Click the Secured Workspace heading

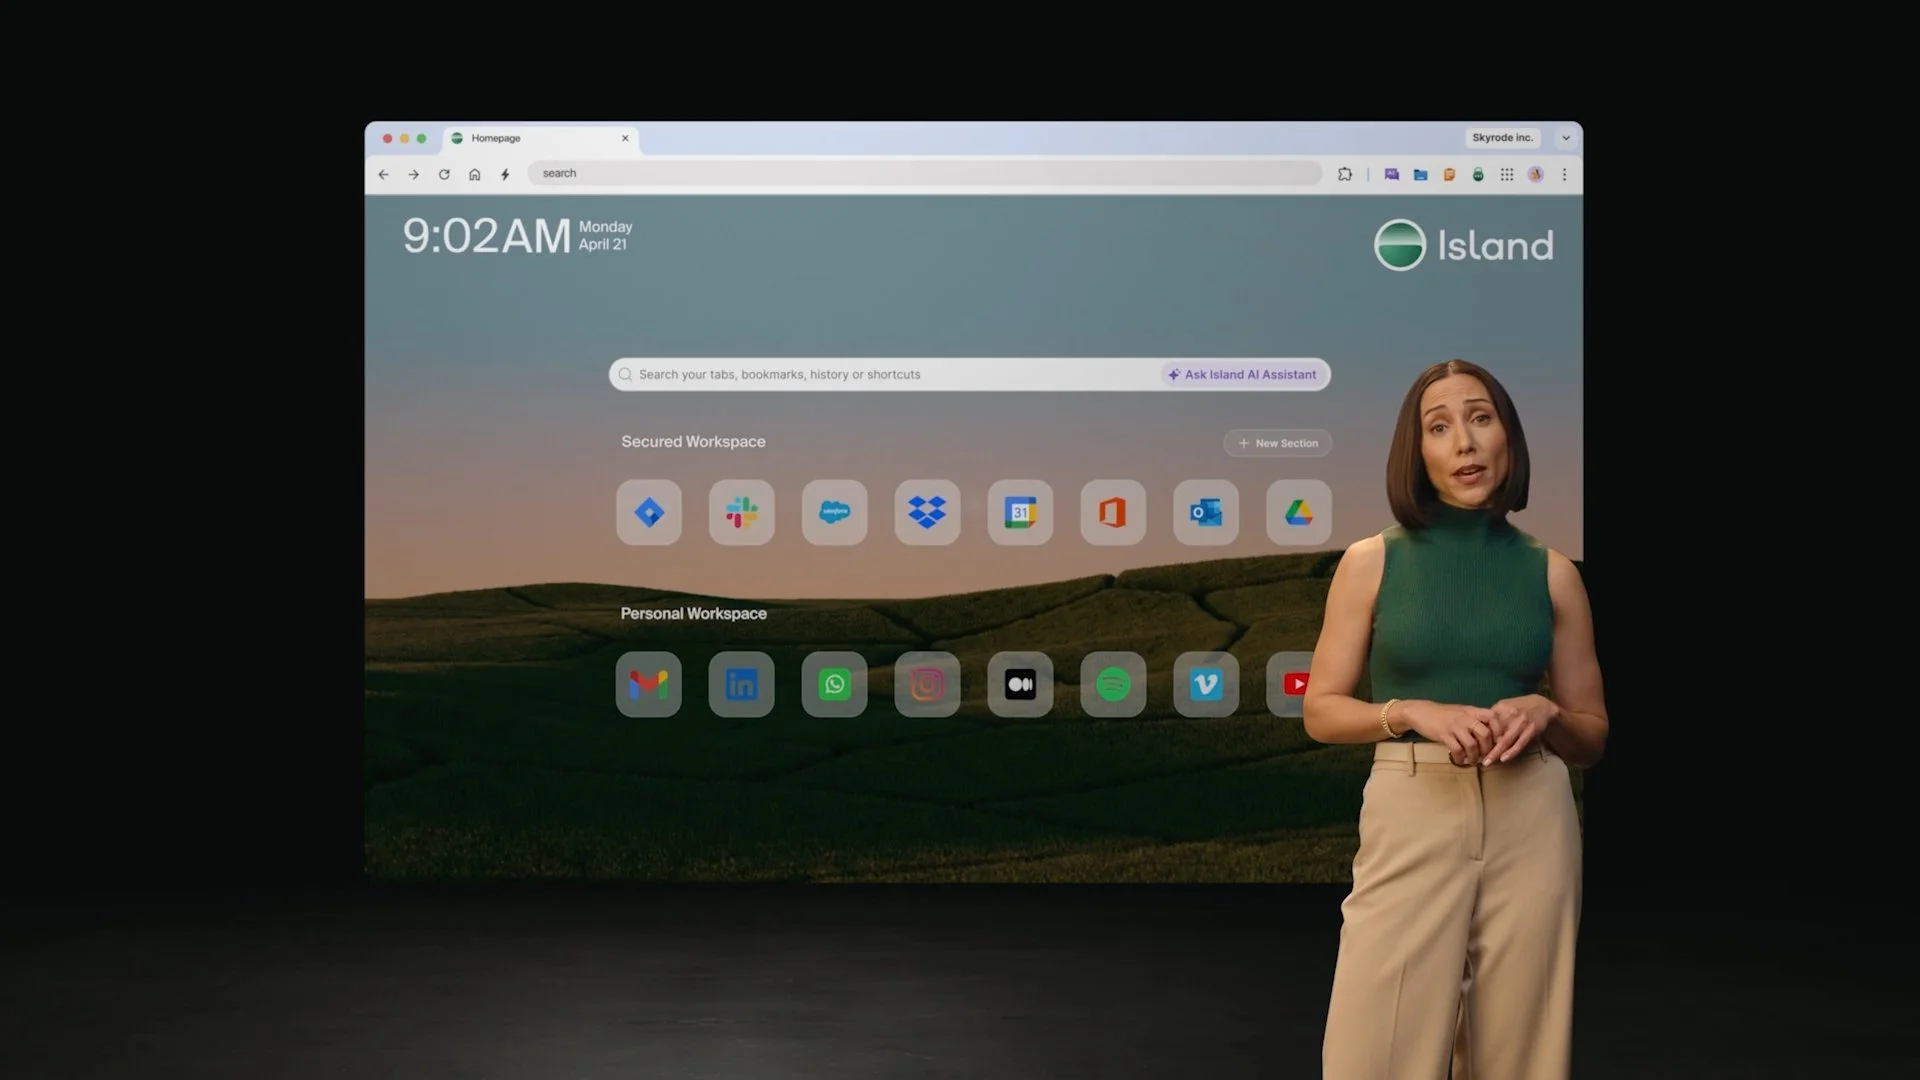pyautogui.click(x=693, y=441)
